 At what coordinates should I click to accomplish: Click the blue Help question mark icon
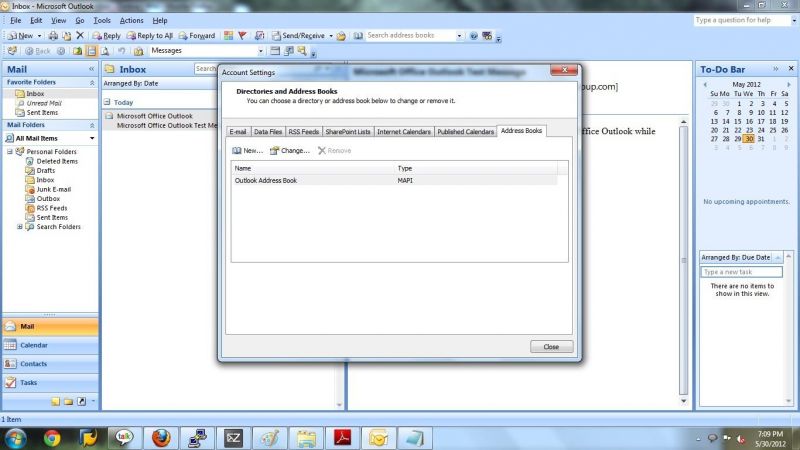[x=473, y=36]
